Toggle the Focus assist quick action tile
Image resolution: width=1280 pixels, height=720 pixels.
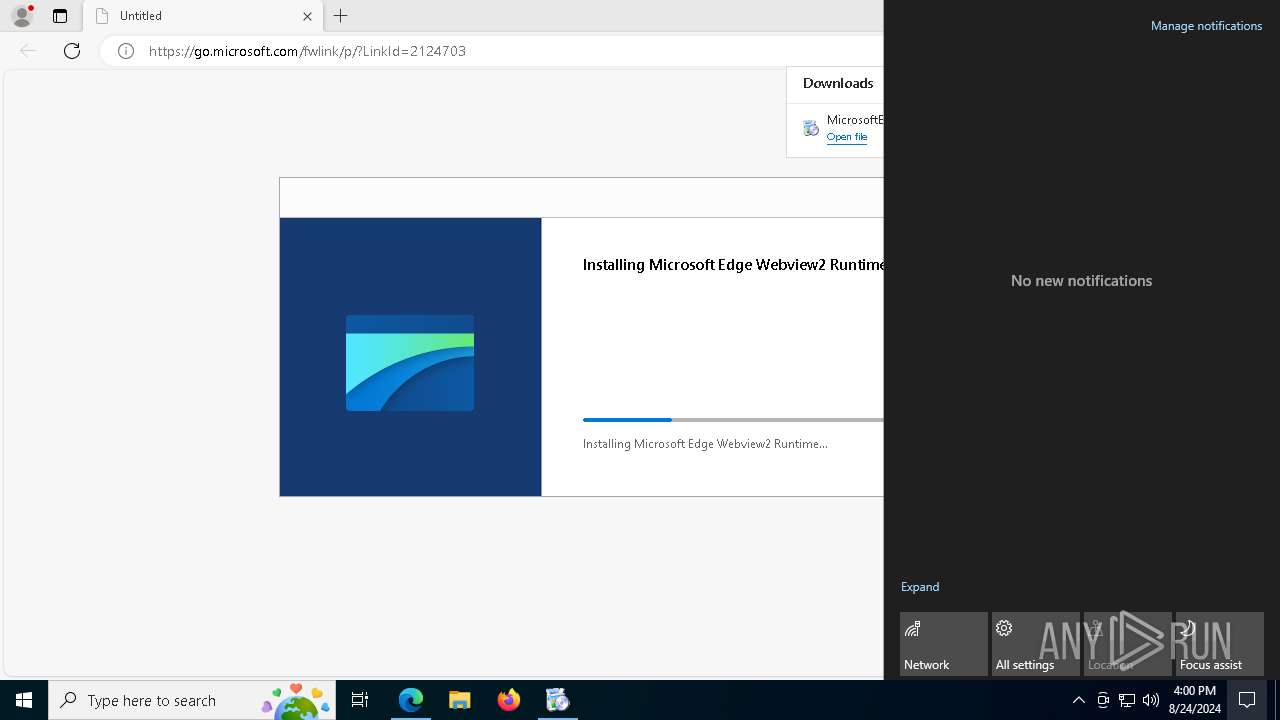click(x=1220, y=644)
